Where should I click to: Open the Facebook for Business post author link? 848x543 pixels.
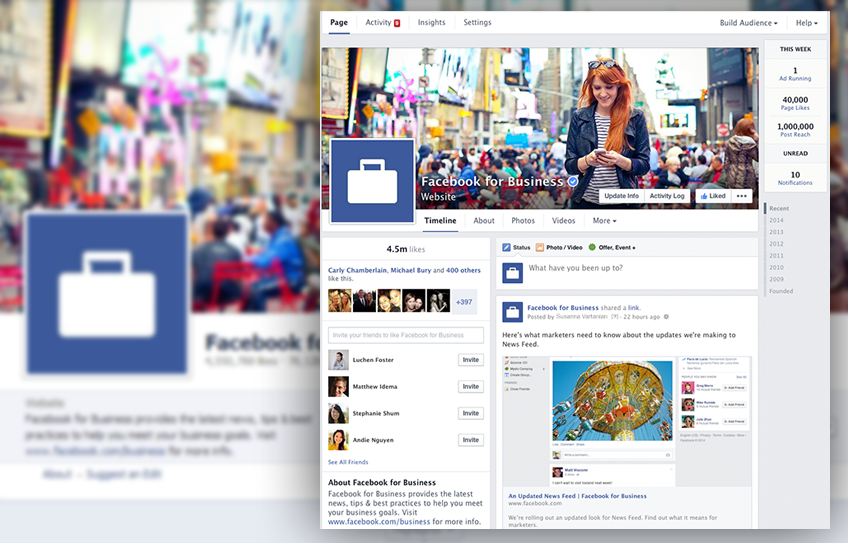(x=562, y=307)
